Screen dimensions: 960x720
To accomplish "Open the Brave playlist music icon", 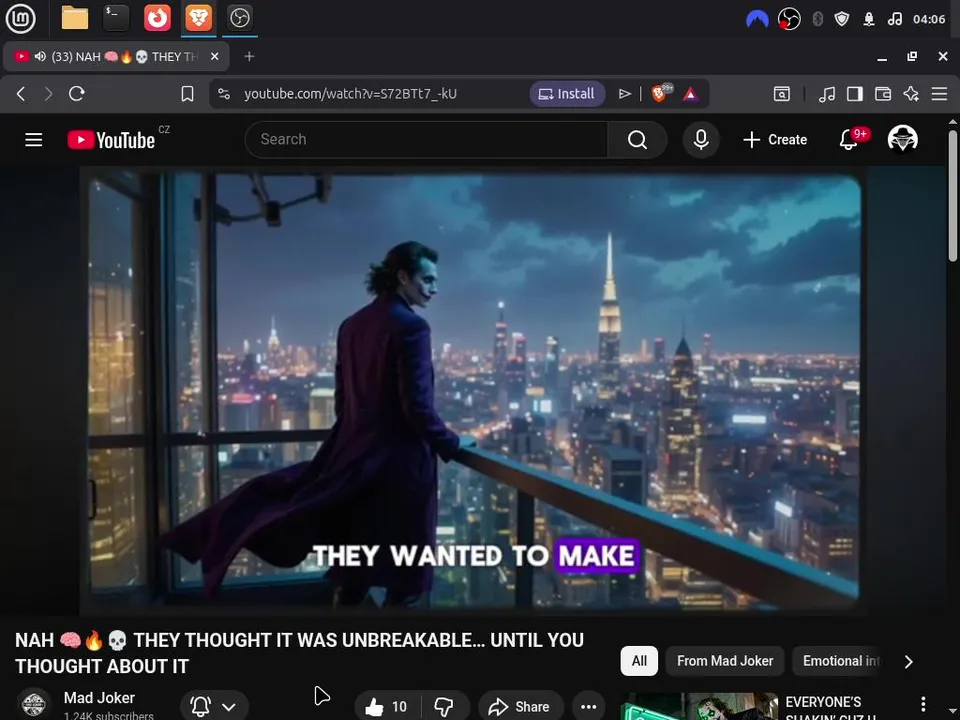I will (827, 94).
